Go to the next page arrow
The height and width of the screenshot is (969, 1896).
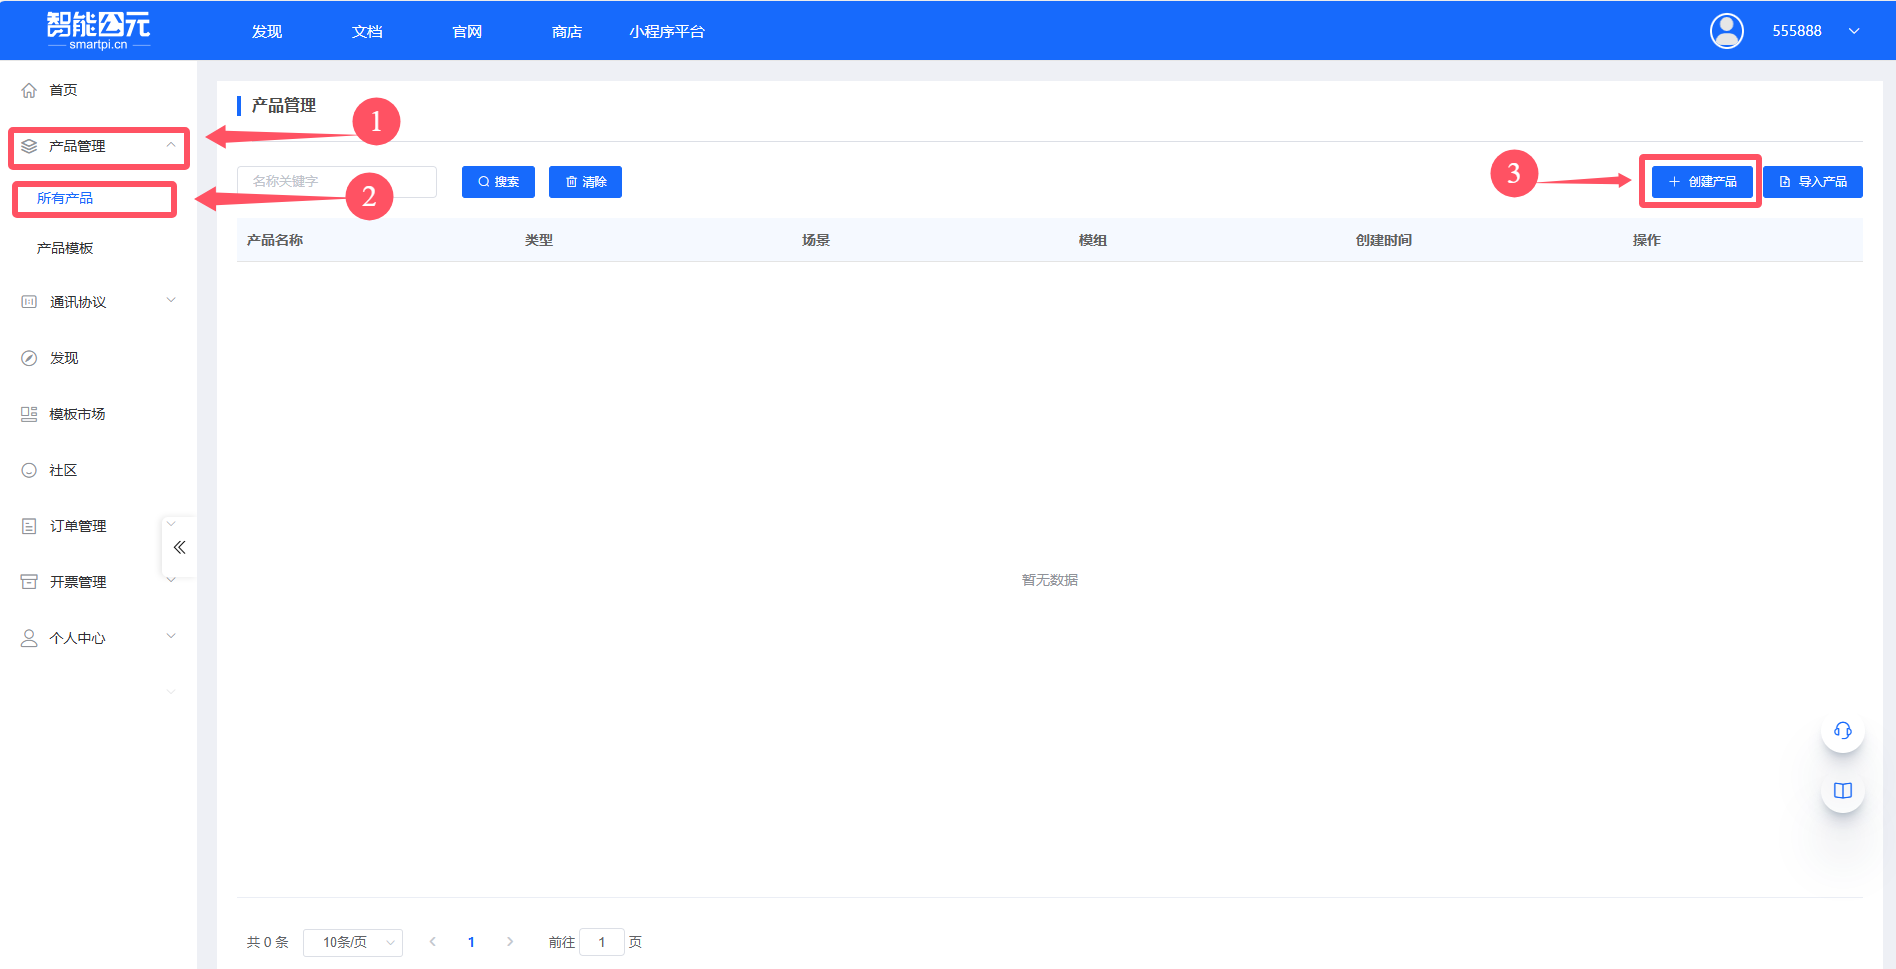[x=510, y=942]
